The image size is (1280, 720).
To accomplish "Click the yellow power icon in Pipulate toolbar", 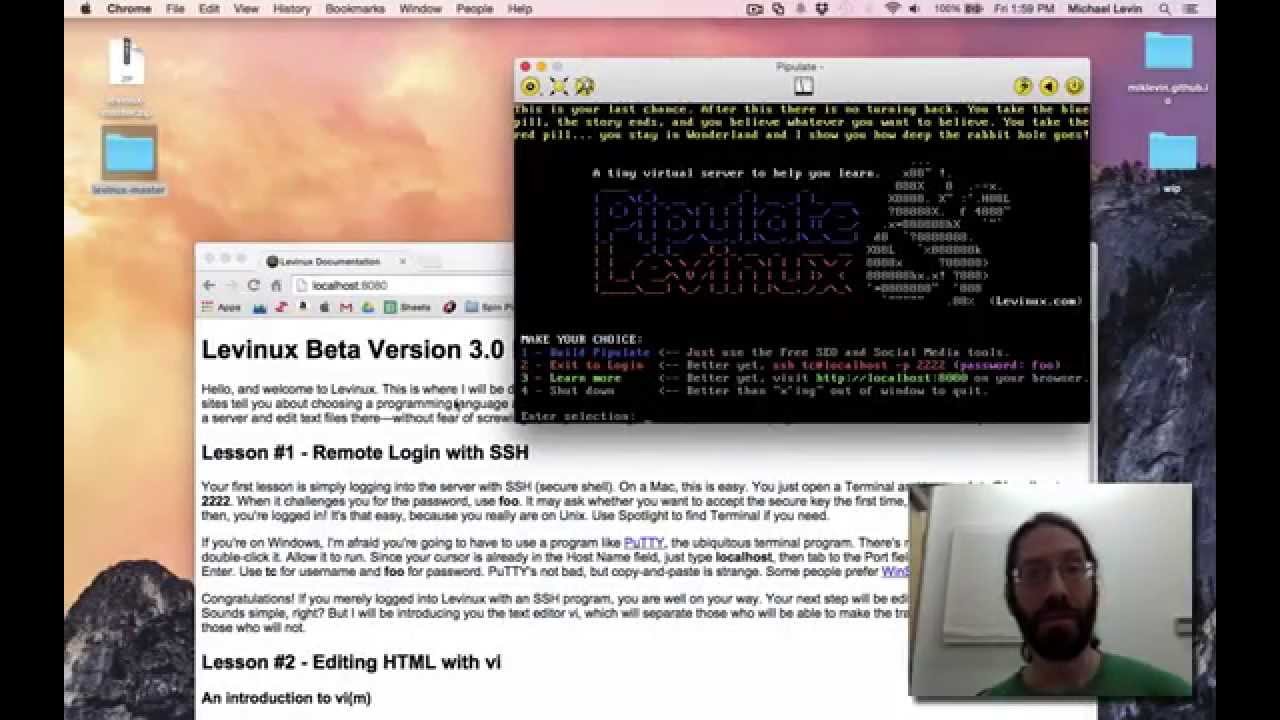I will (1074, 87).
